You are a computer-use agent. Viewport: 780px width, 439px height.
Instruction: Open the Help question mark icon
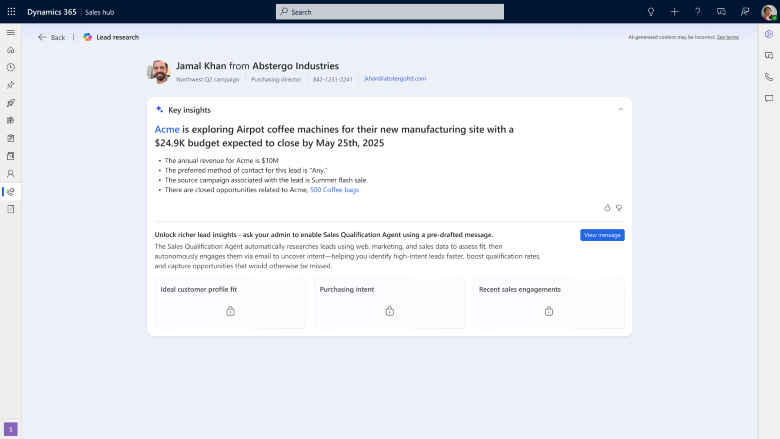tap(697, 11)
